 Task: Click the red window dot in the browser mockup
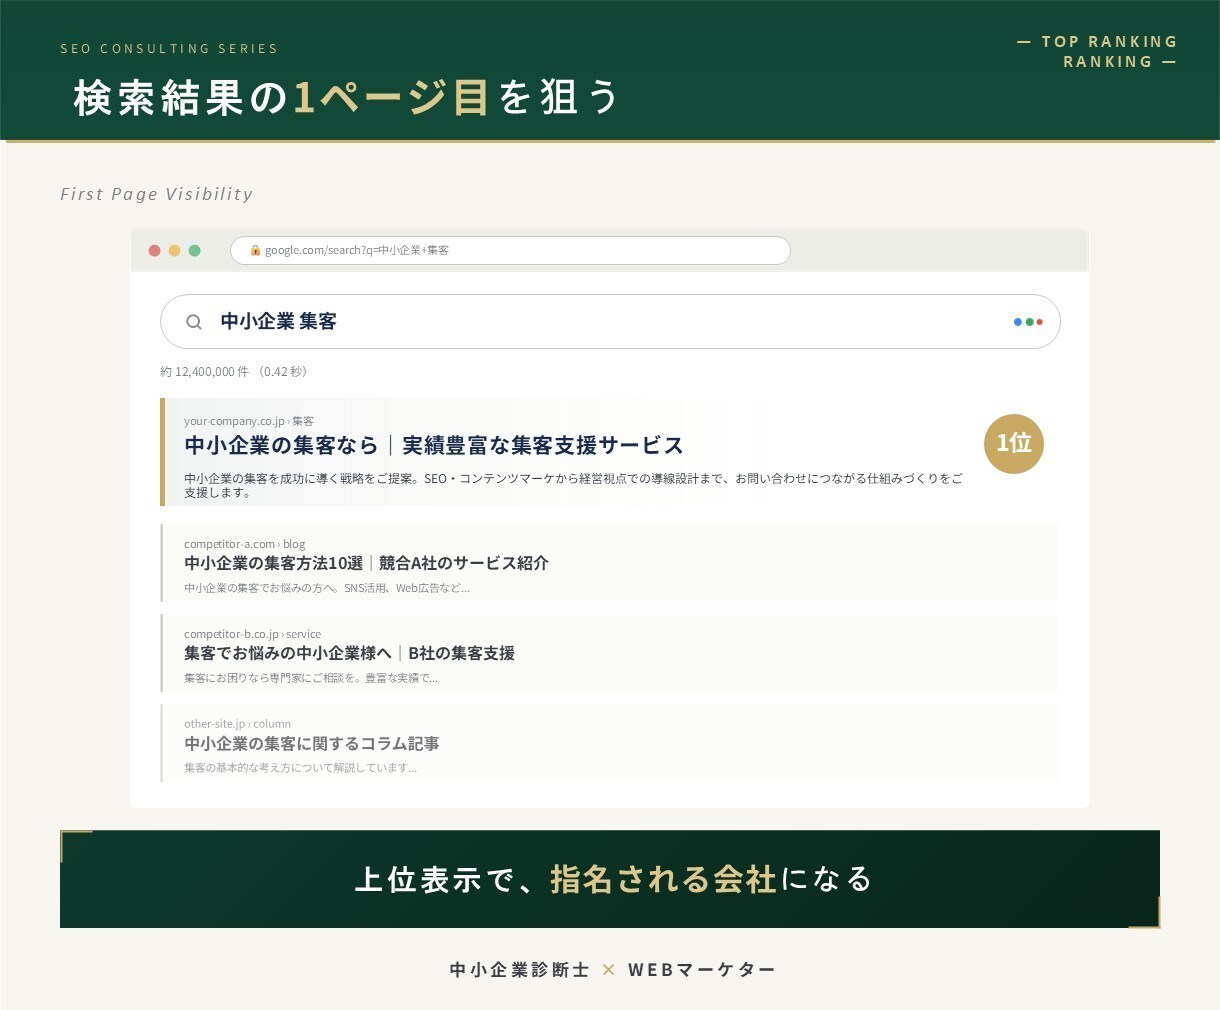154,250
